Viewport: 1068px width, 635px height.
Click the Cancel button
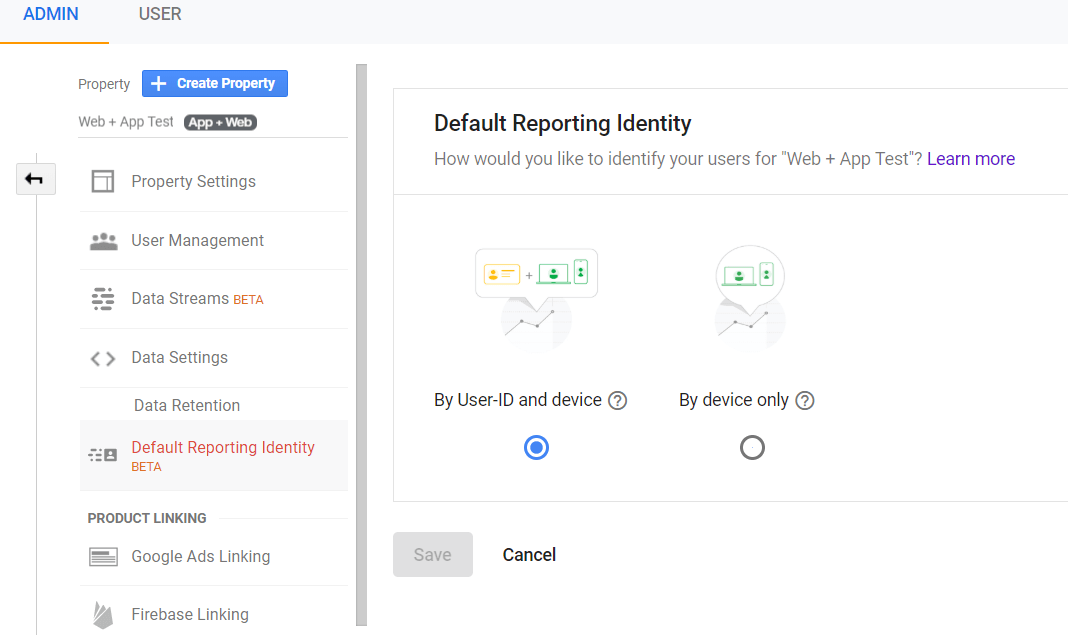click(x=529, y=555)
